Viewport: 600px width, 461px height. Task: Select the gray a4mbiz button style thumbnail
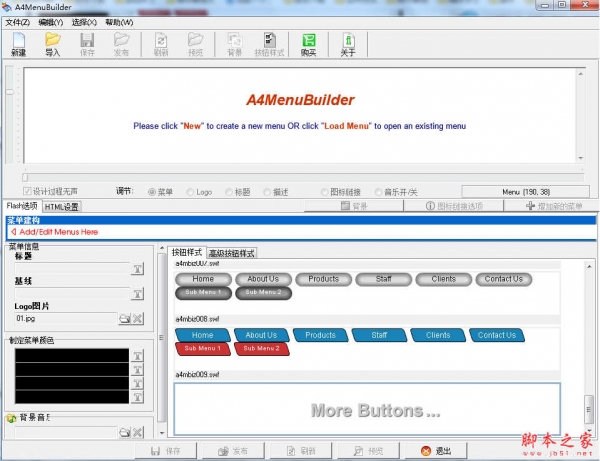point(367,292)
